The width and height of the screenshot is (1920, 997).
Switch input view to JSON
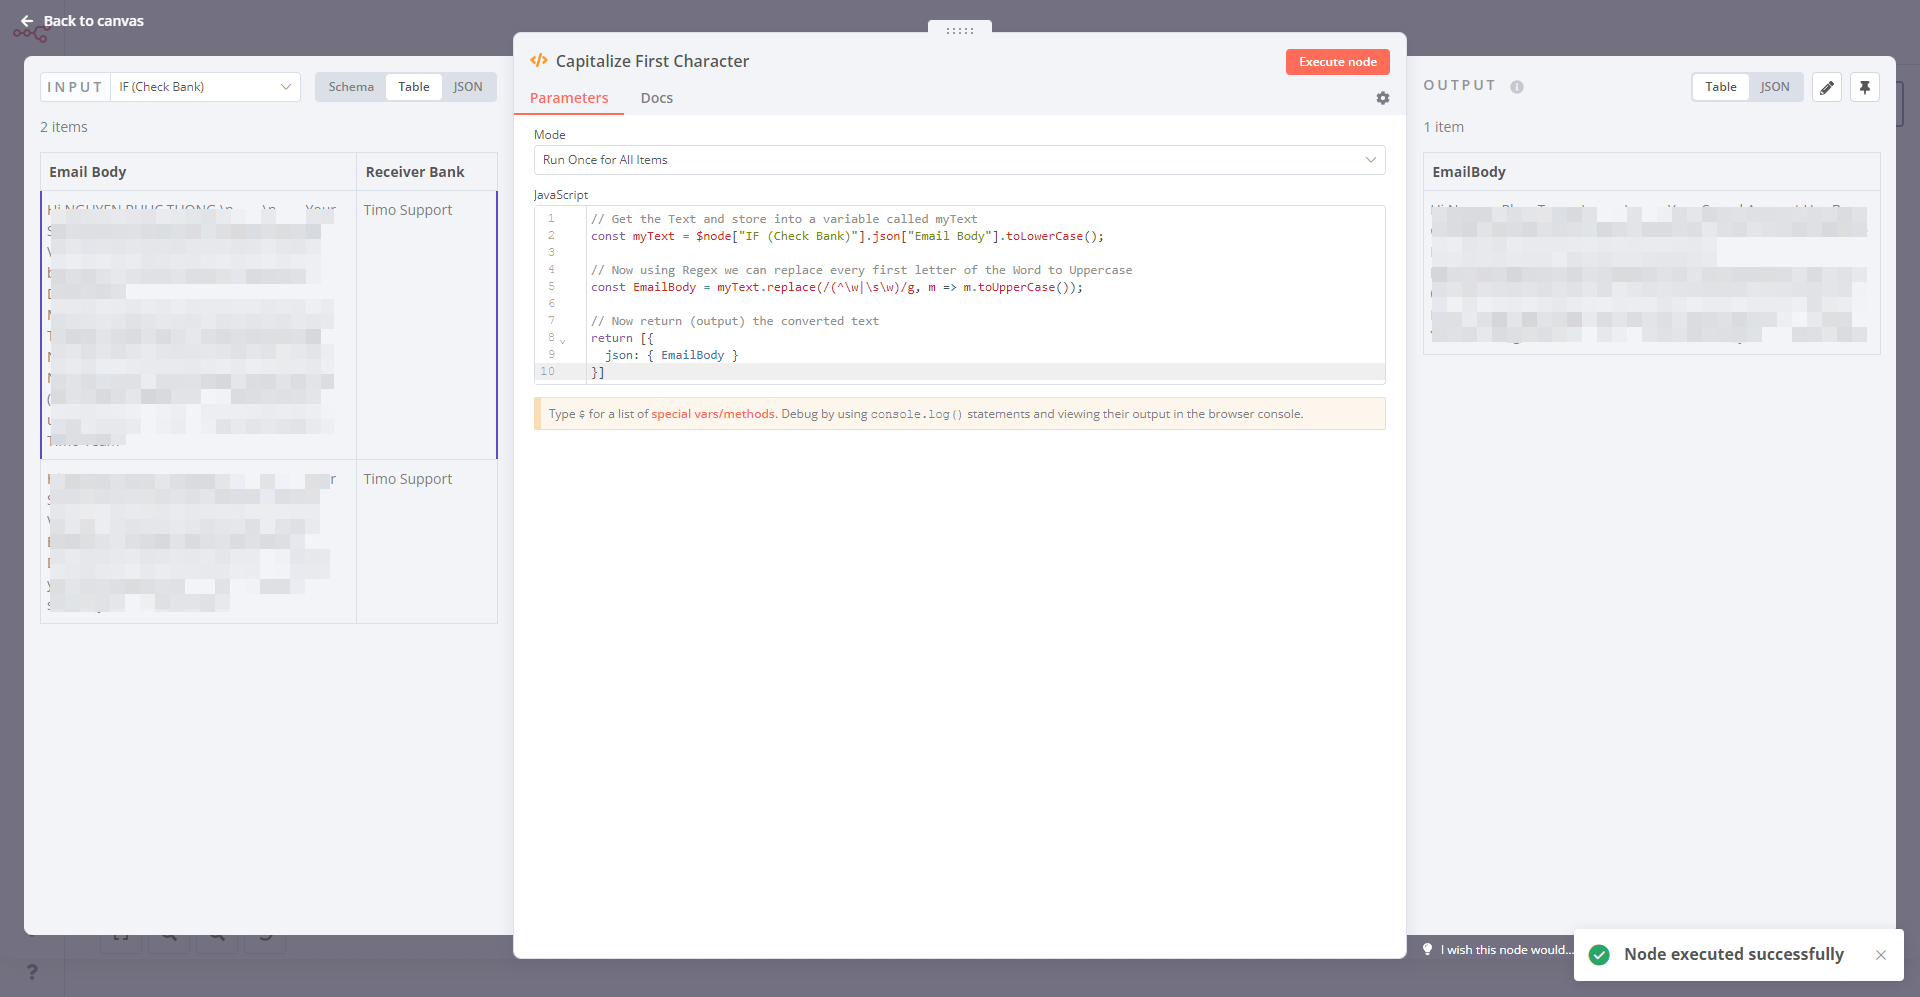coord(467,87)
